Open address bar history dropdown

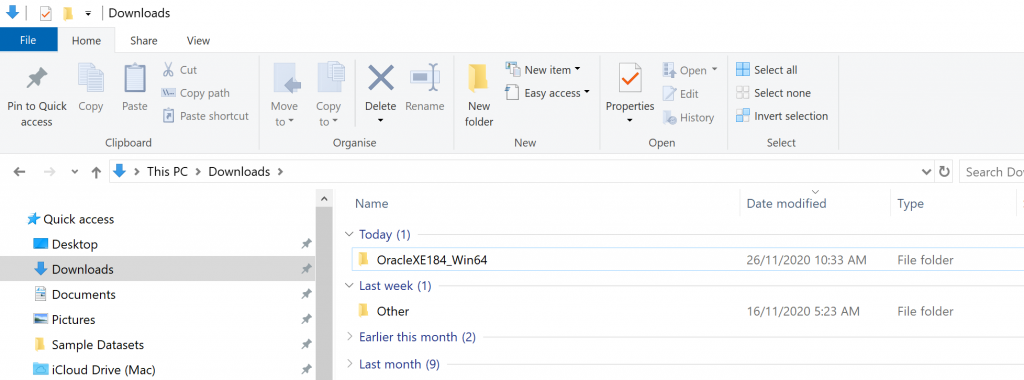926,172
